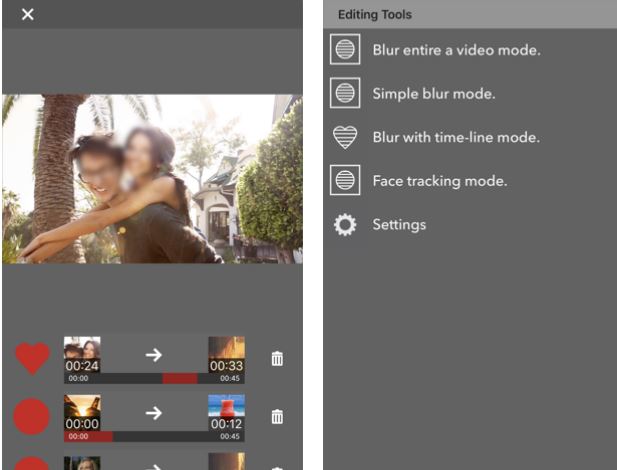Image resolution: width=617 pixels, height=470 pixels.
Task: Open the Settings gear icon
Action: click(x=345, y=225)
